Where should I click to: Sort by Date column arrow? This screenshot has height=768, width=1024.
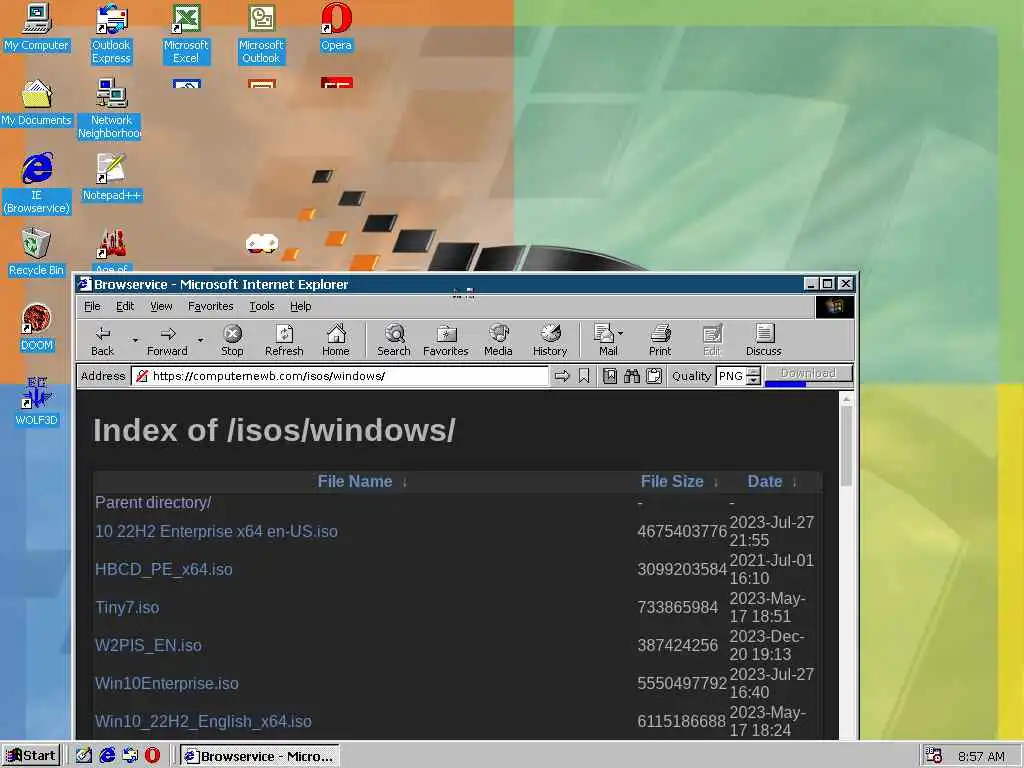[x=794, y=483]
